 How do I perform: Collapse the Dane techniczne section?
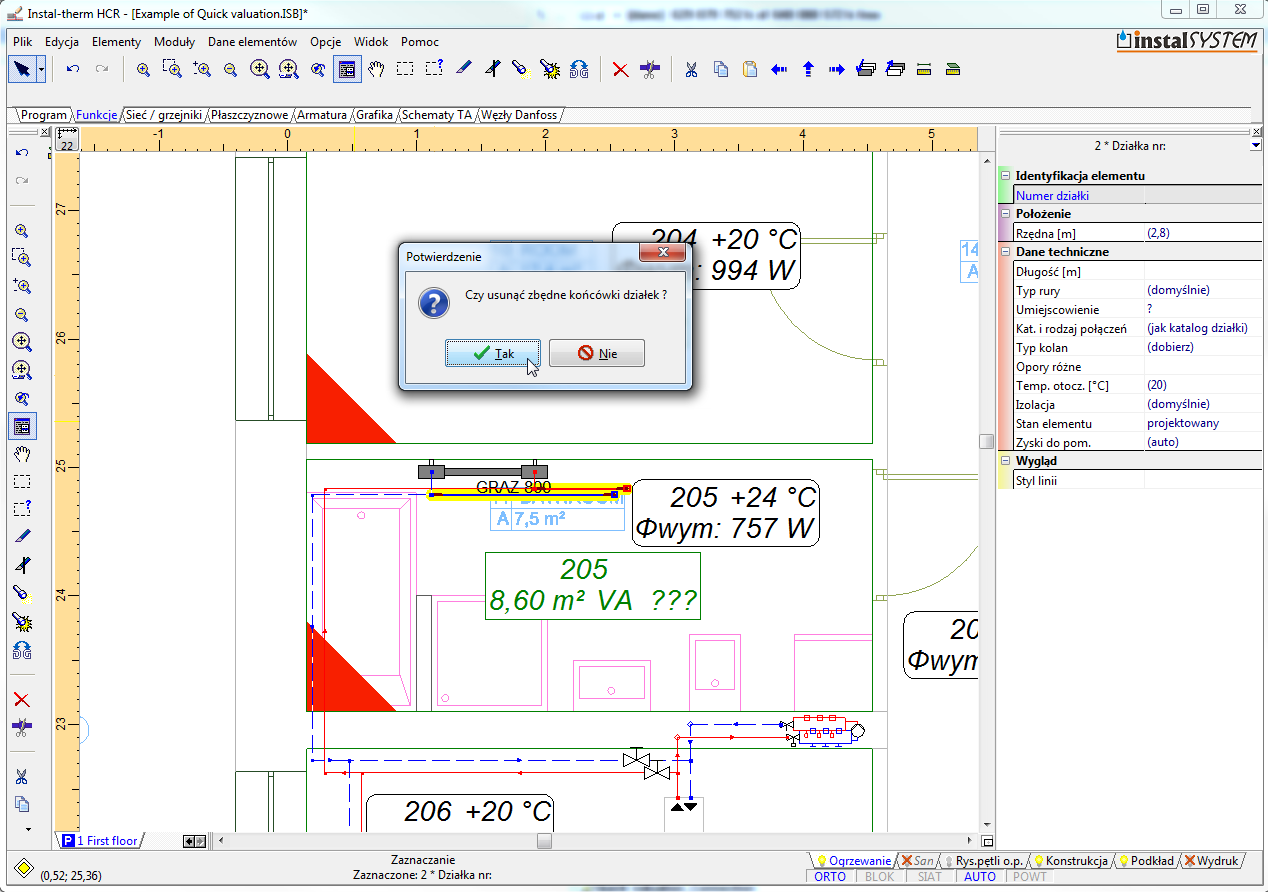1006,252
